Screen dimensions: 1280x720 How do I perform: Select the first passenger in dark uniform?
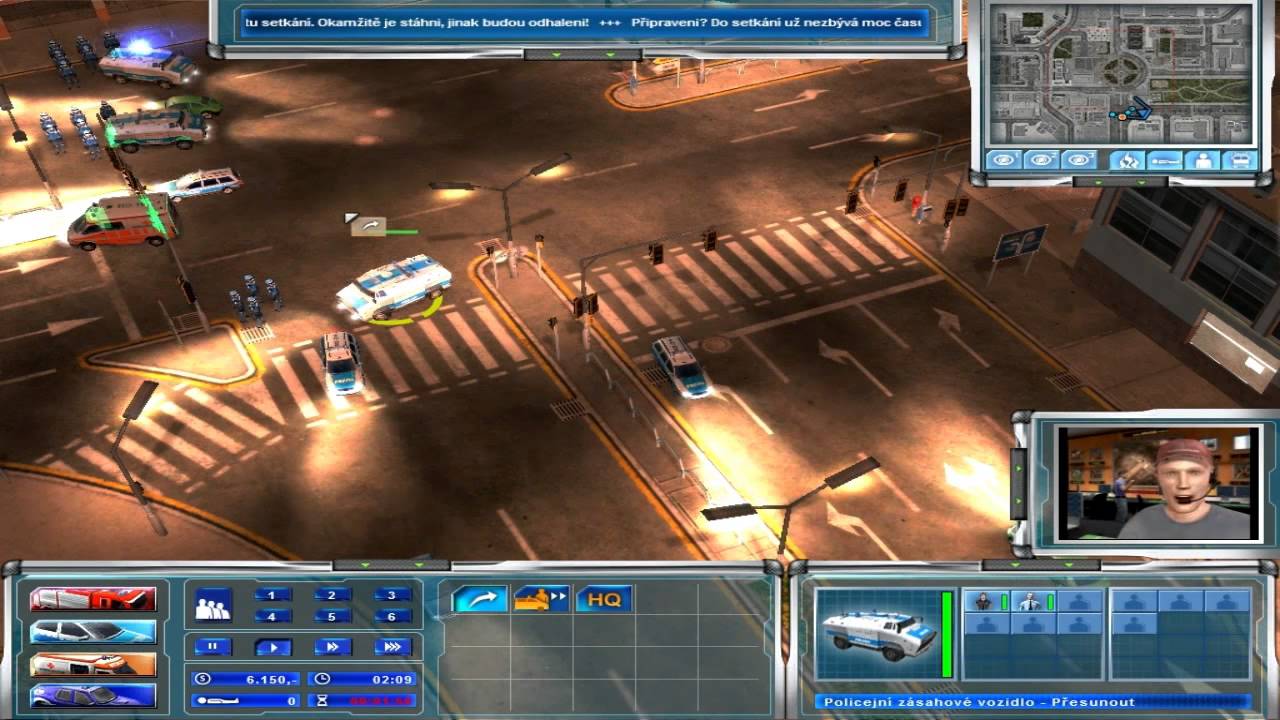point(985,601)
